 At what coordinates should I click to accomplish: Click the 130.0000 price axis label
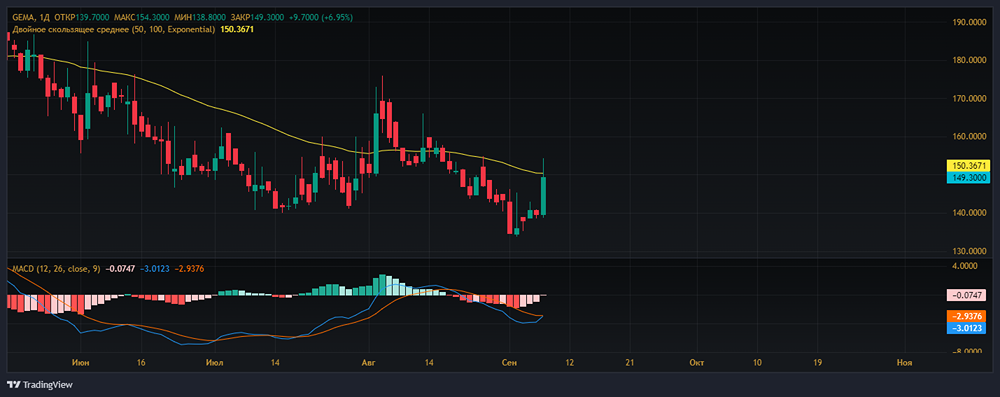coord(969,251)
